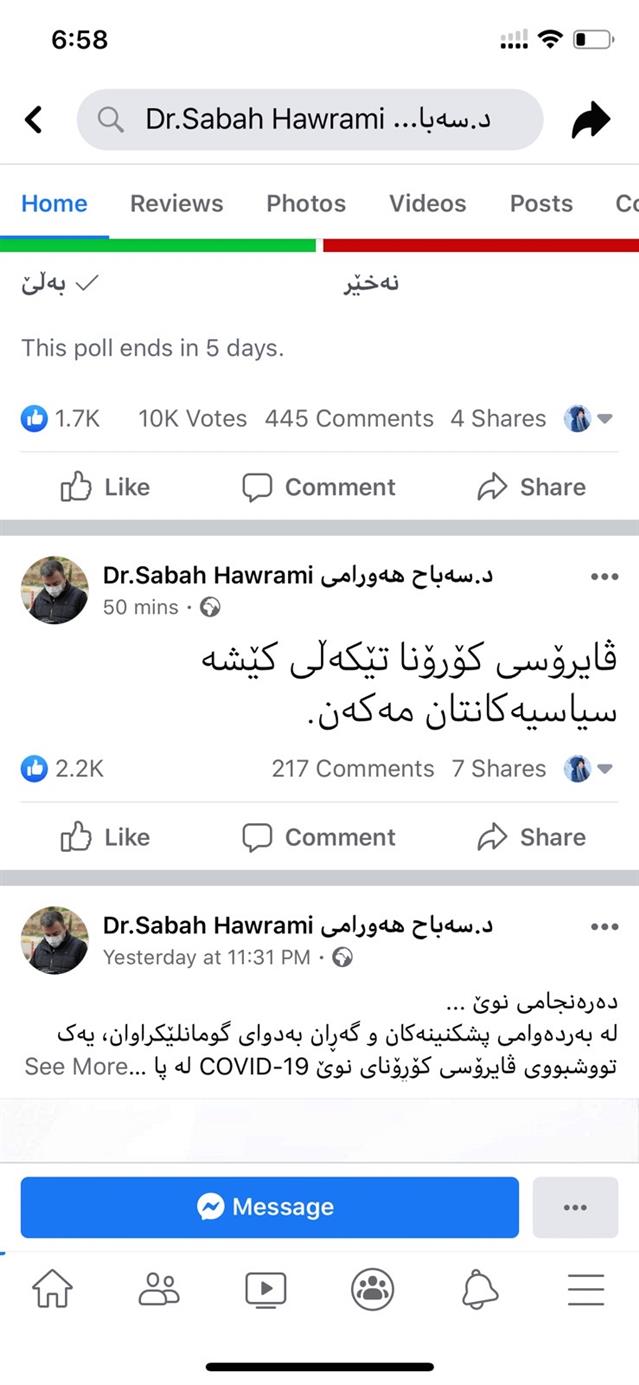Open Friends icon in bottom navigation
Image resolution: width=639 pixels, height=1385 pixels.
[159, 1290]
